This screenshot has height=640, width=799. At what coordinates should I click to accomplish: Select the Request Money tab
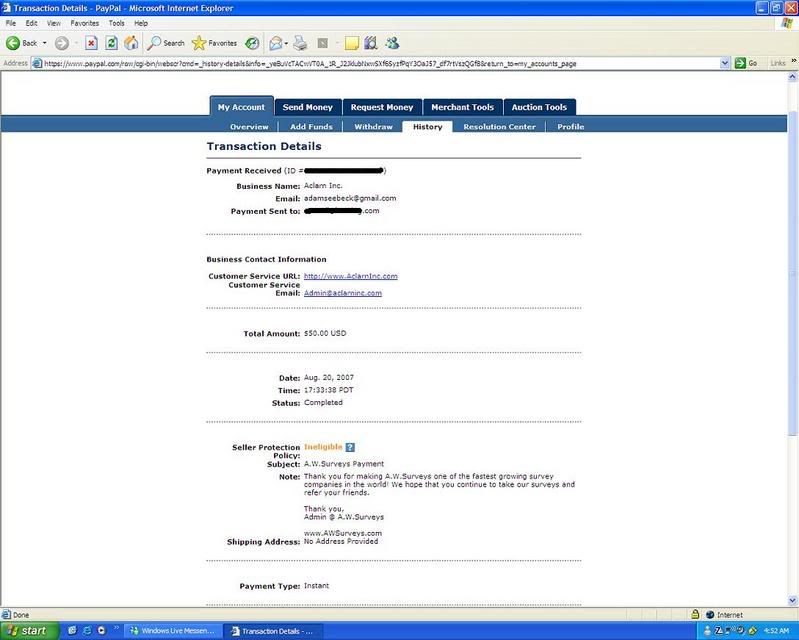(382, 107)
